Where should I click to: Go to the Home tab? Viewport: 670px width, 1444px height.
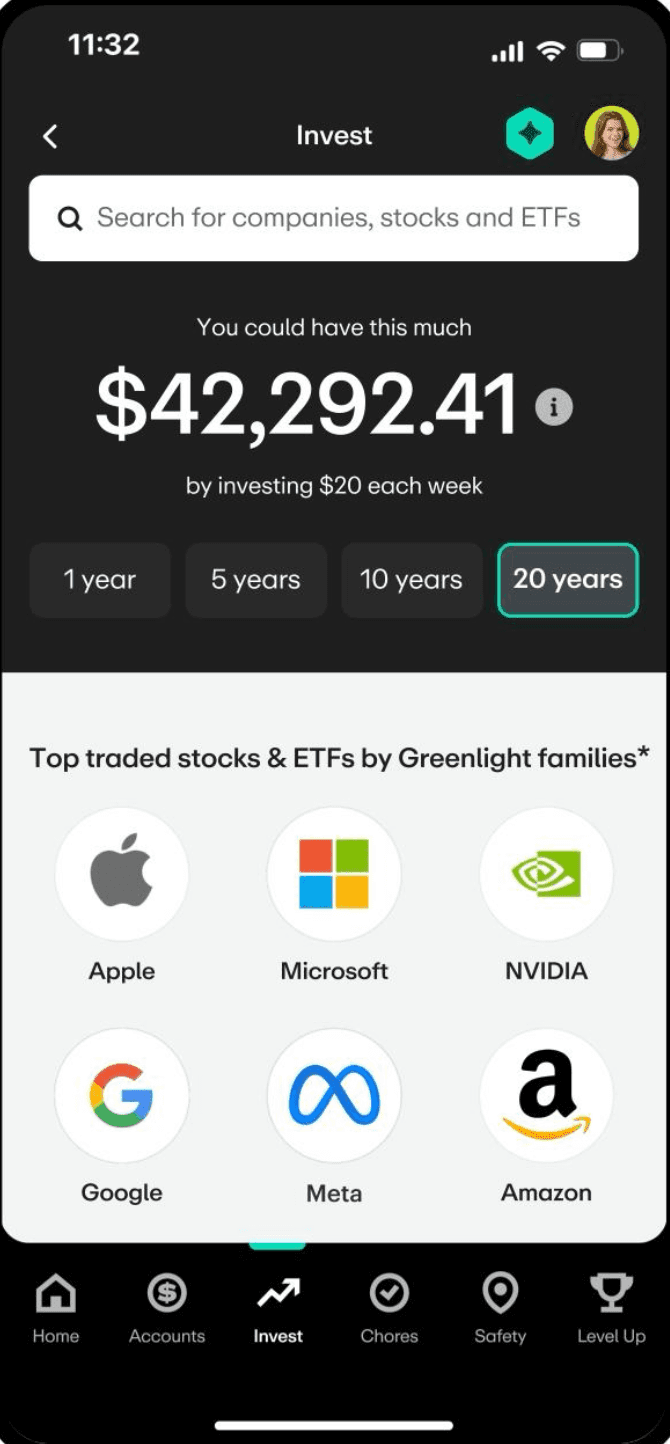(56, 1307)
